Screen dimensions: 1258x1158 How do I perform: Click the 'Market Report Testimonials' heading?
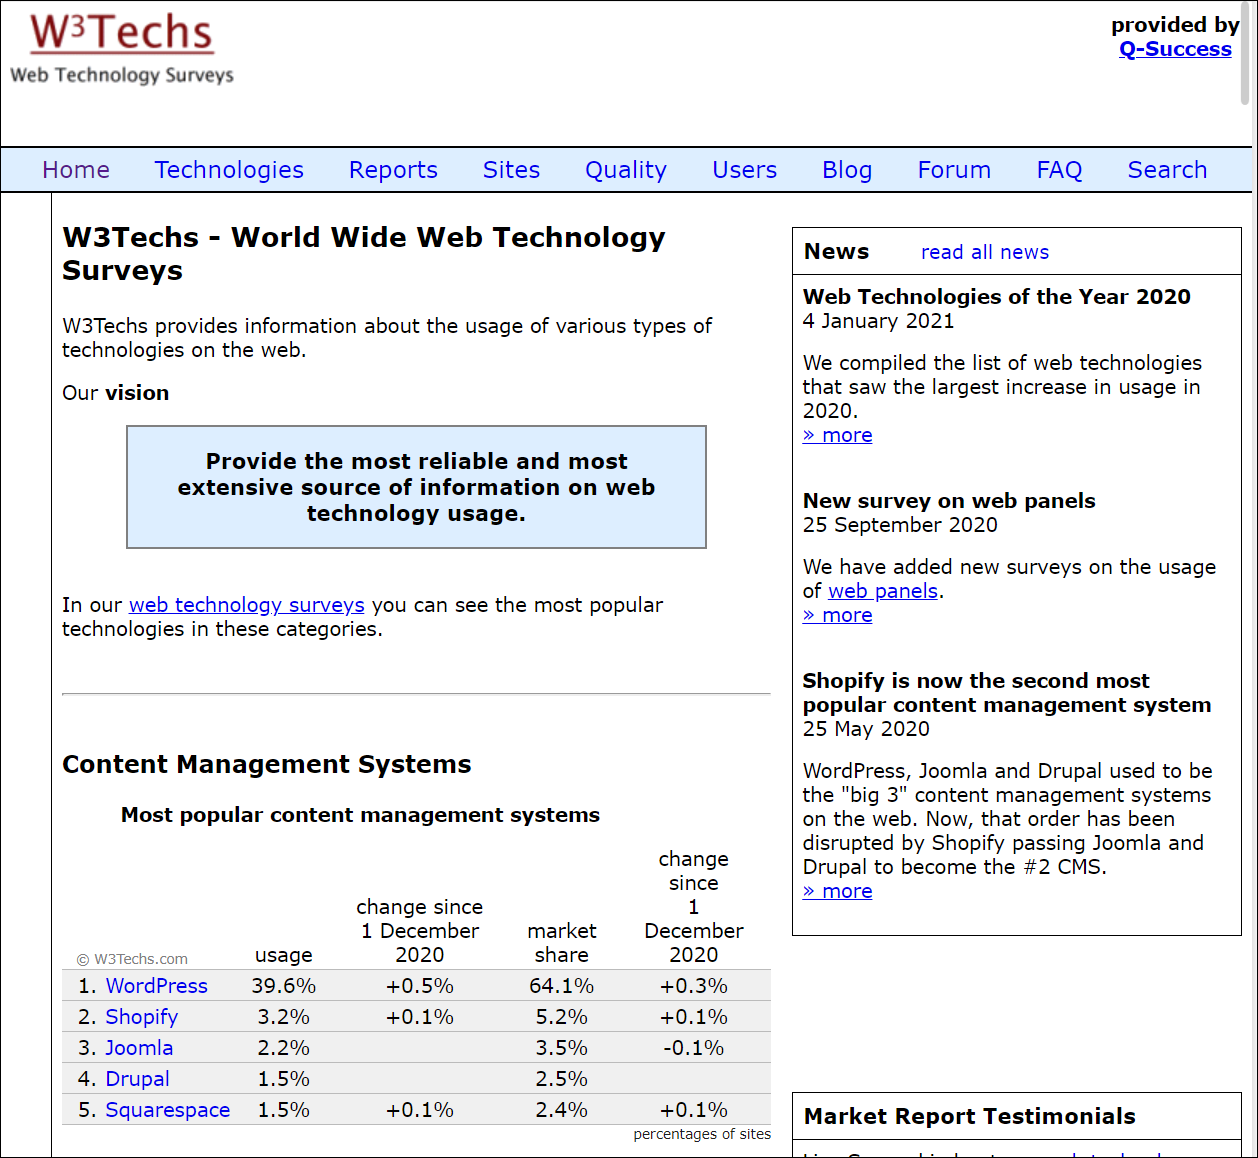click(x=970, y=1116)
